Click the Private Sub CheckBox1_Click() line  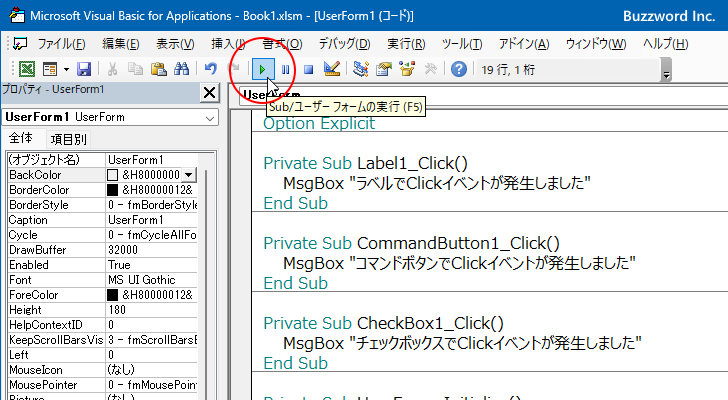tap(384, 323)
